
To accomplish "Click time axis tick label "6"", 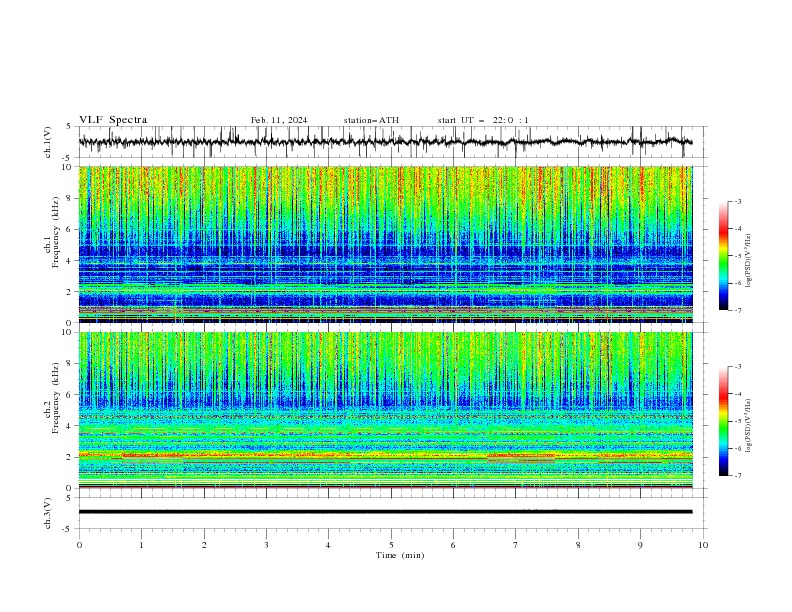I will point(453,545).
